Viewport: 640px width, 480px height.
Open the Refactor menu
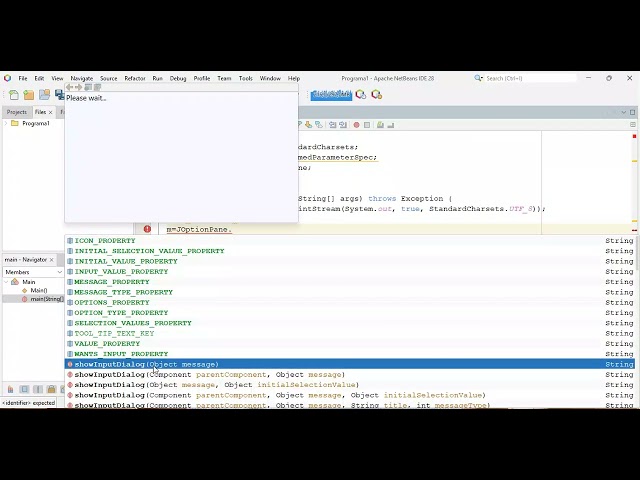click(135, 78)
